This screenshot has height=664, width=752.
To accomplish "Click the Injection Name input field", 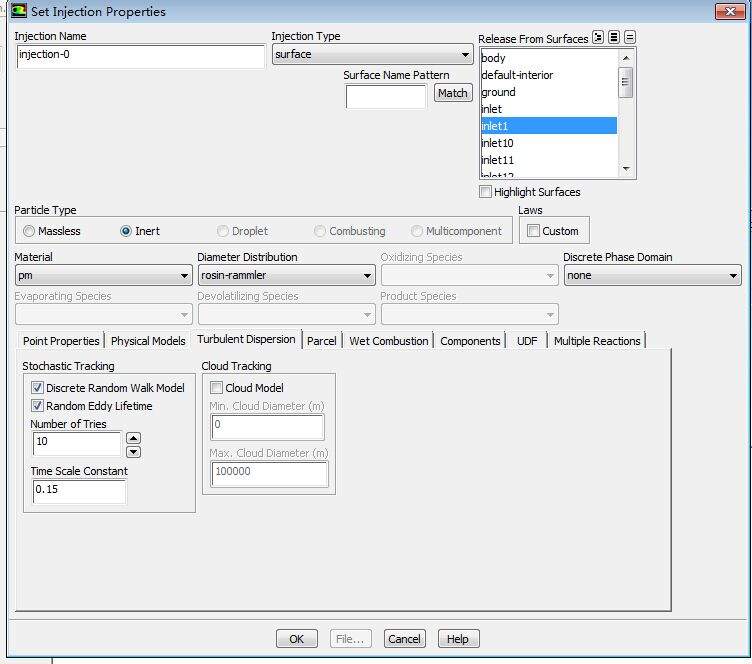I will pyautogui.click(x=141, y=56).
